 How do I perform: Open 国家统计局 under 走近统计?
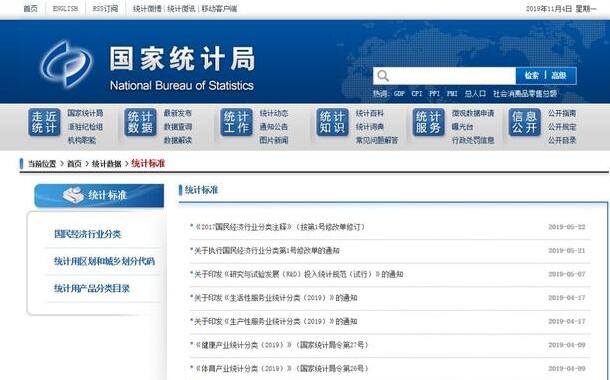pyautogui.click(x=85, y=113)
